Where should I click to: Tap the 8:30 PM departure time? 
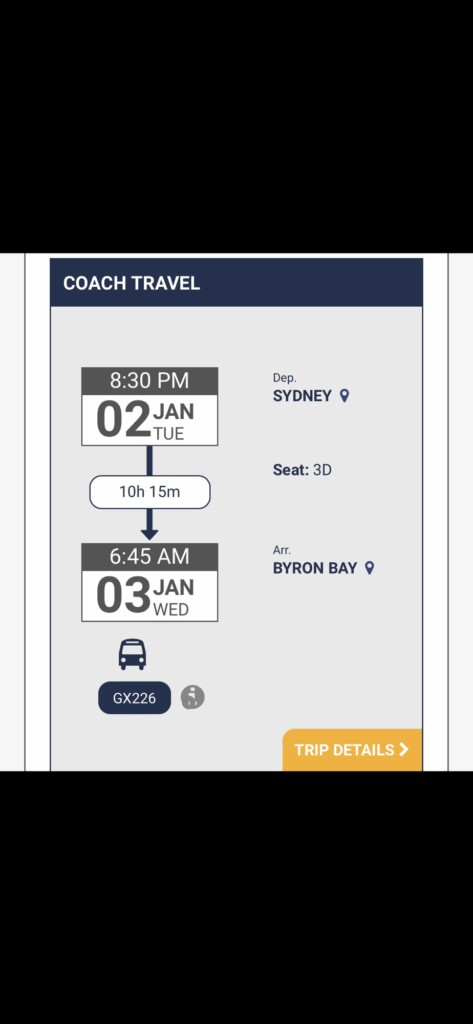[150, 380]
